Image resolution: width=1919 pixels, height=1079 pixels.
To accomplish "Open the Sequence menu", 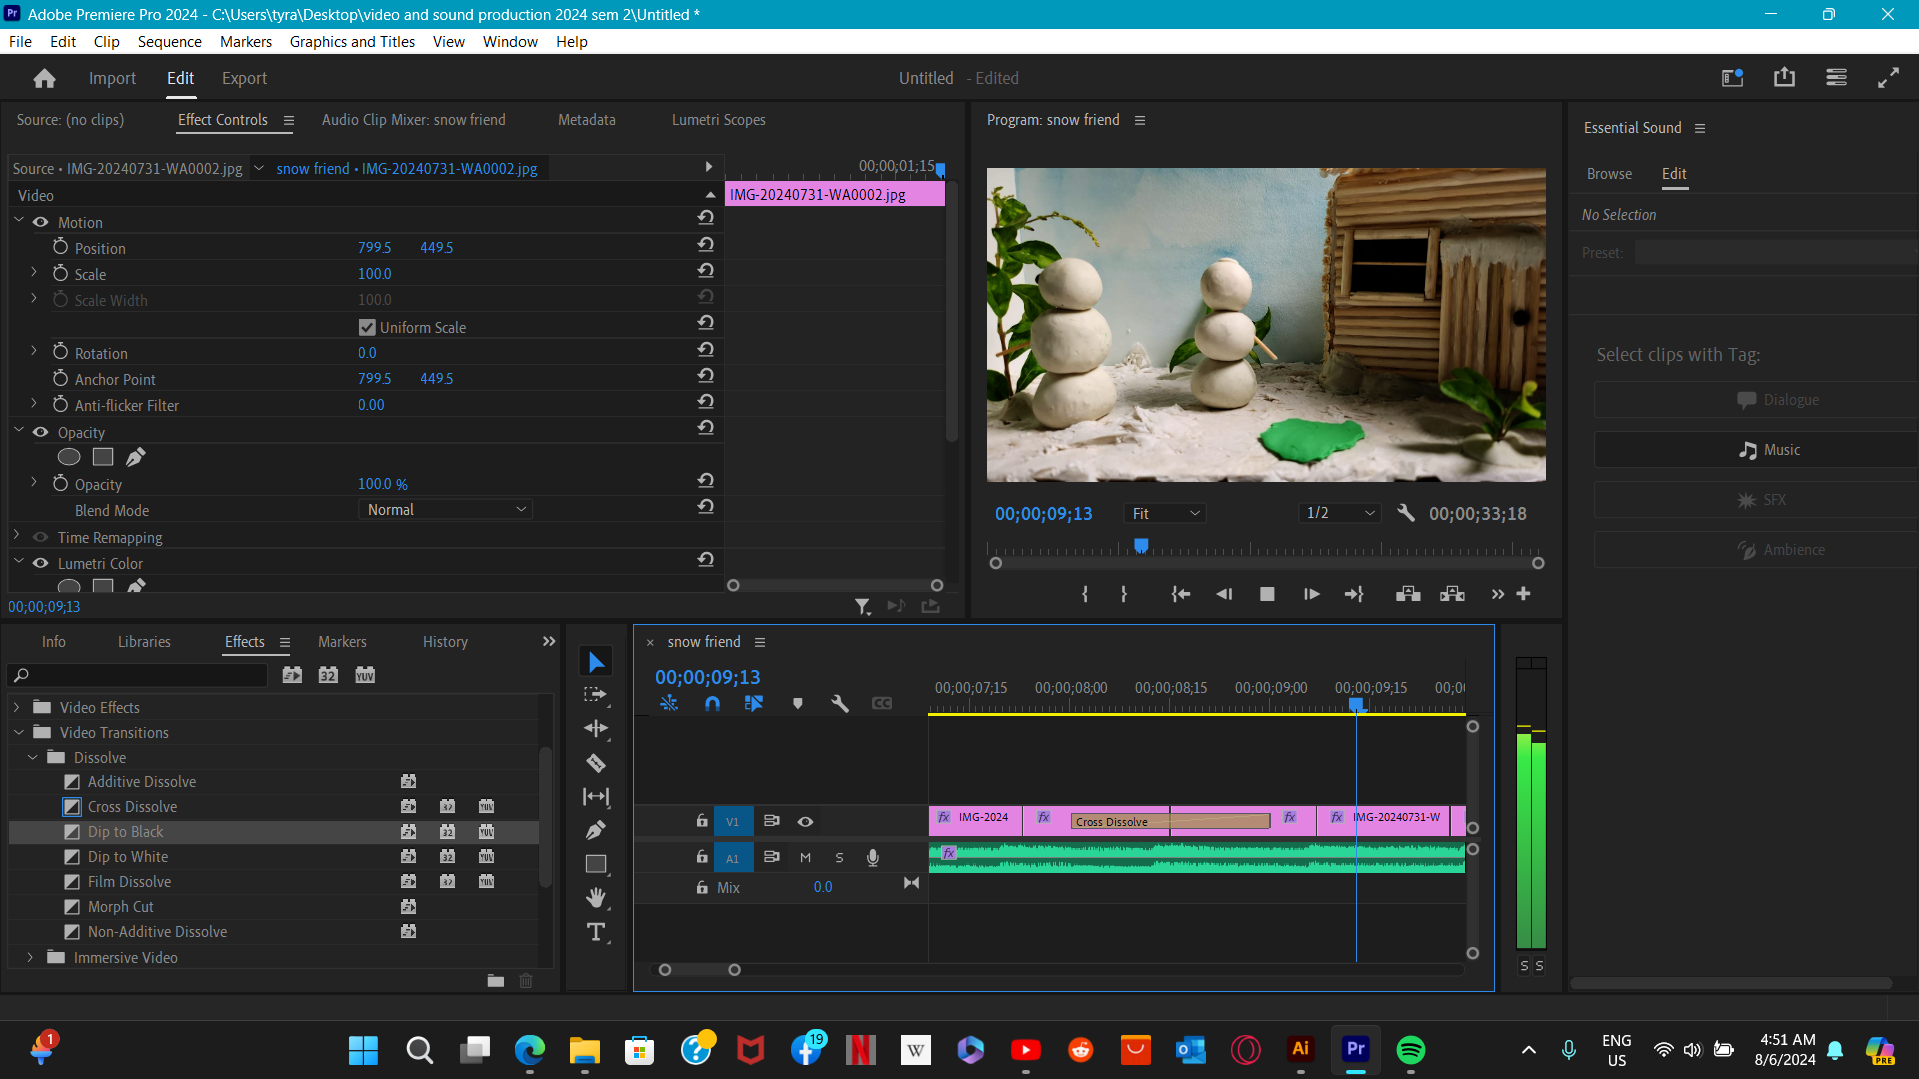I will [169, 41].
